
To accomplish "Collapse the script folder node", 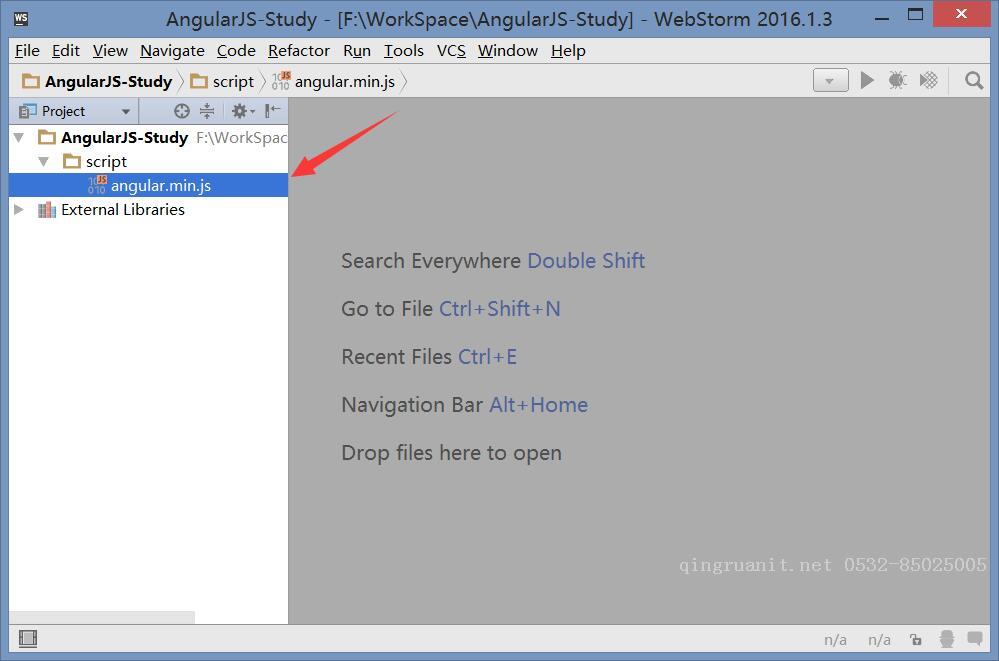I will pos(43,161).
